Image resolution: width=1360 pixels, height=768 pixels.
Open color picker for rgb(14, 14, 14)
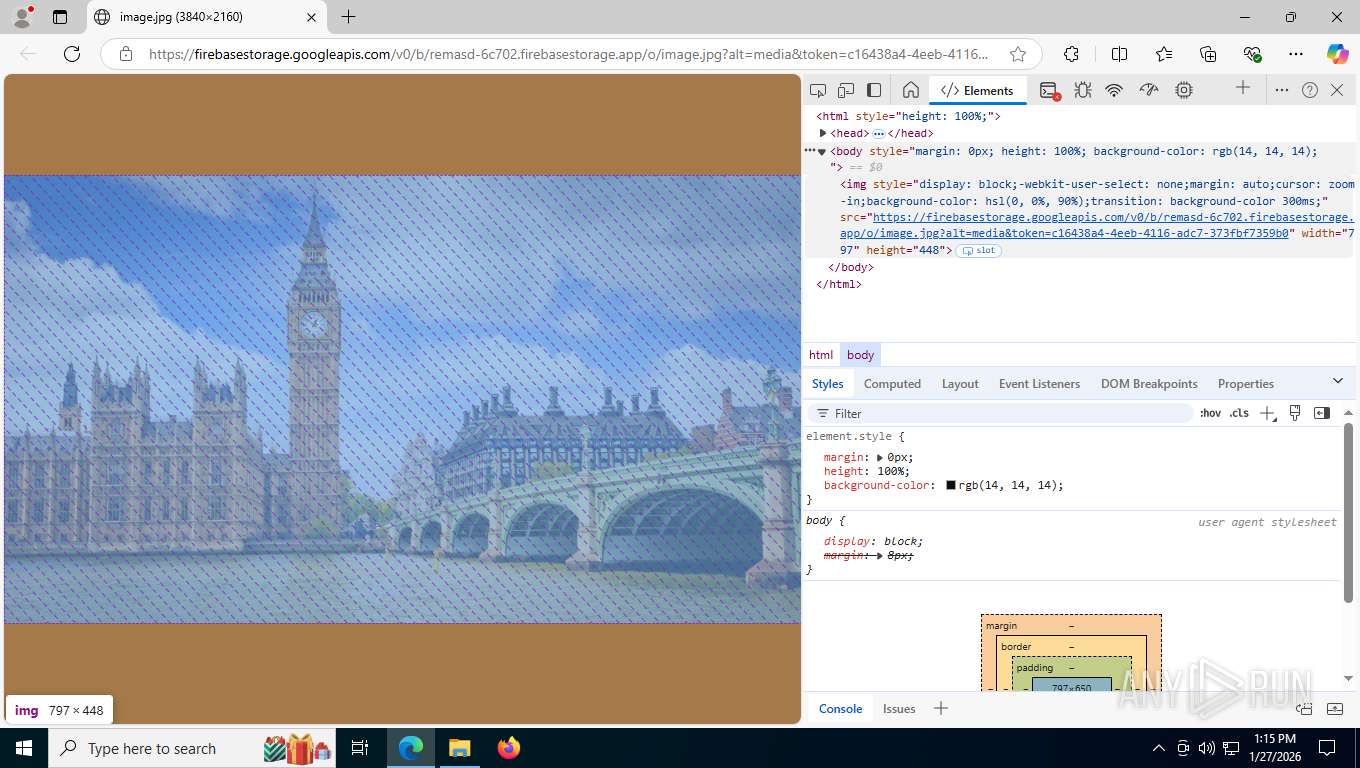[x=951, y=485]
